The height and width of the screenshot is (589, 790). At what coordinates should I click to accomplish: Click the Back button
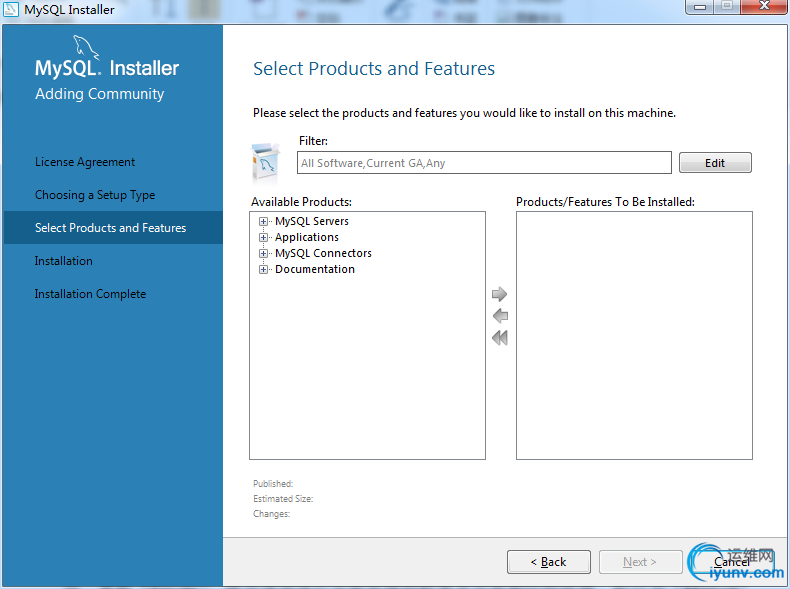pyautogui.click(x=549, y=562)
